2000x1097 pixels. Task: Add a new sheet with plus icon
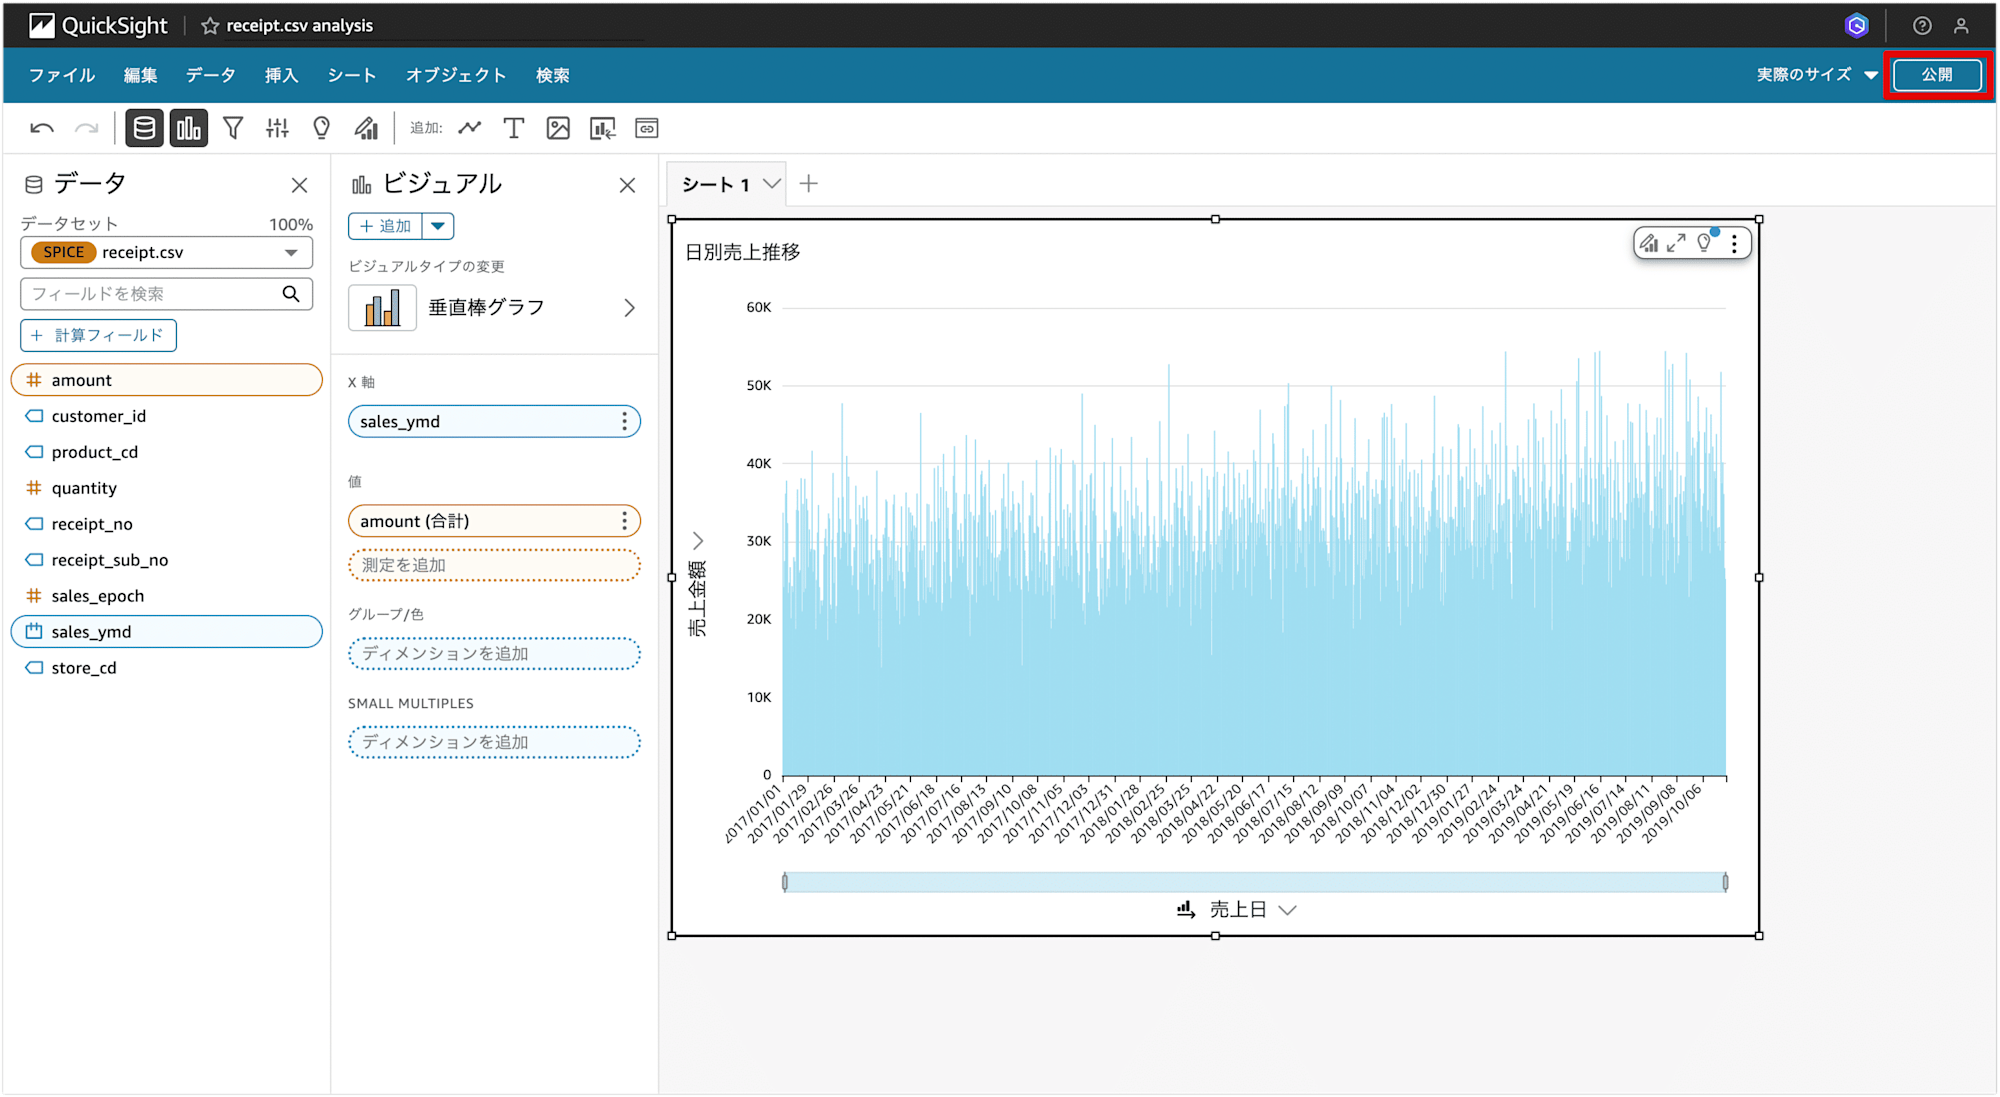(x=809, y=184)
